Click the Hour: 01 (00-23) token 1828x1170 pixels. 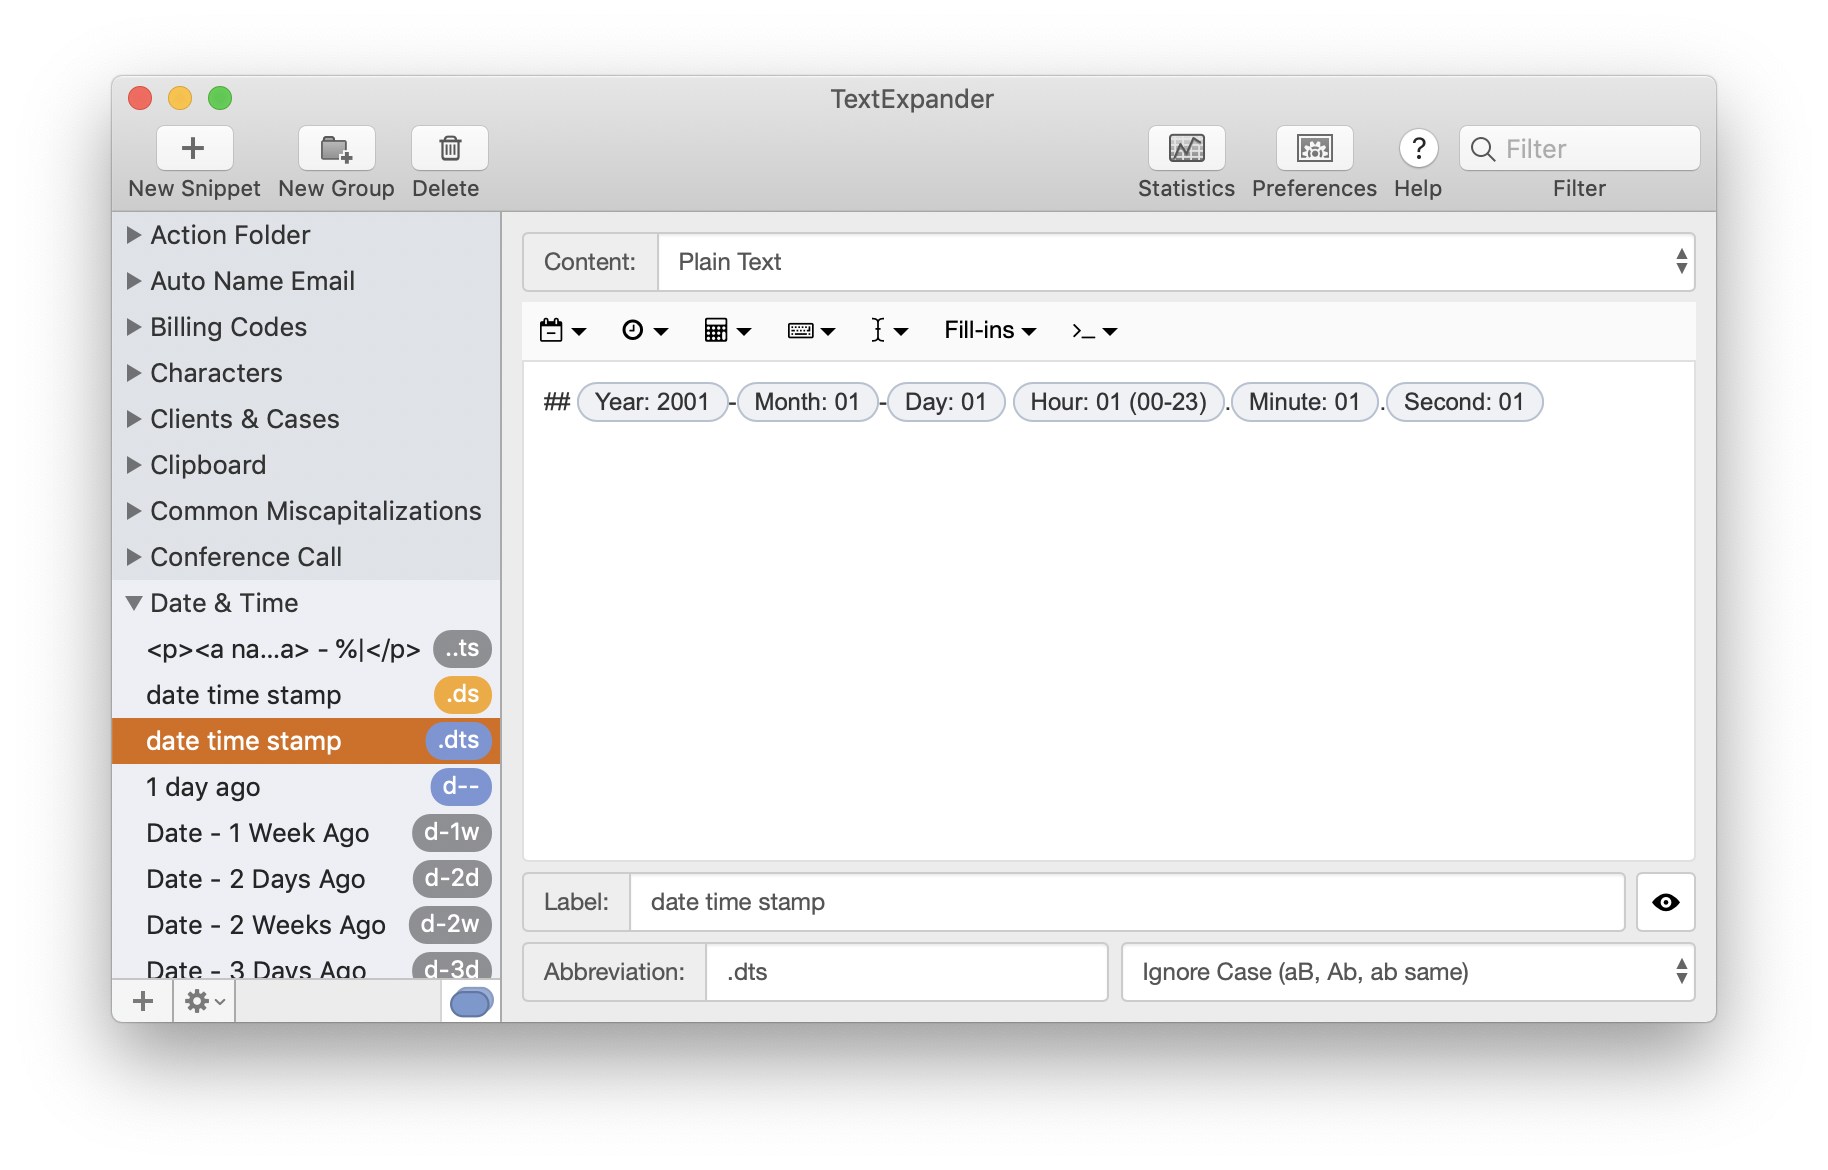click(x=1118, y=402)
